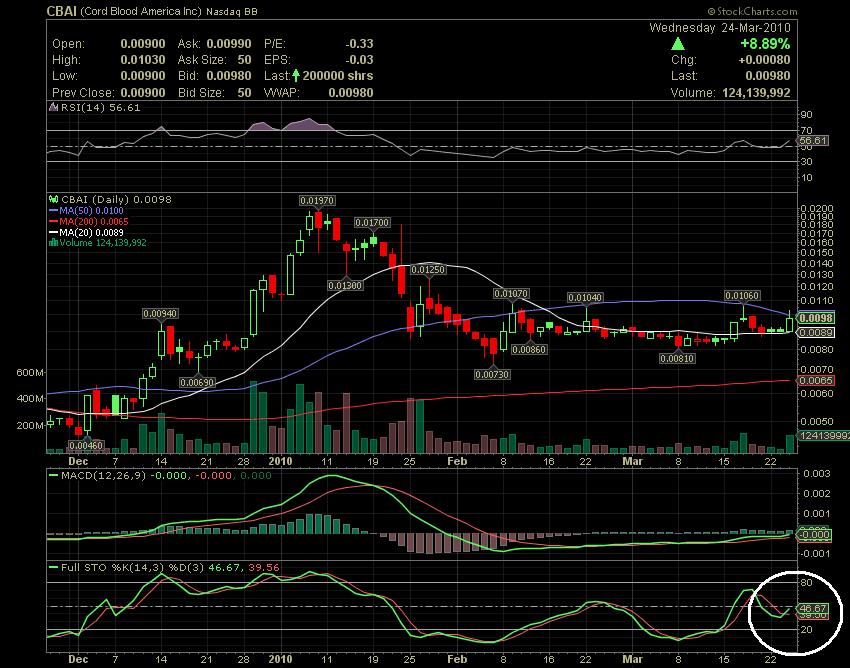The height and width of the screenshot is (668, 850).
Task: Click the 46.67 stochastic value tag
Action: tap(813, 608)
